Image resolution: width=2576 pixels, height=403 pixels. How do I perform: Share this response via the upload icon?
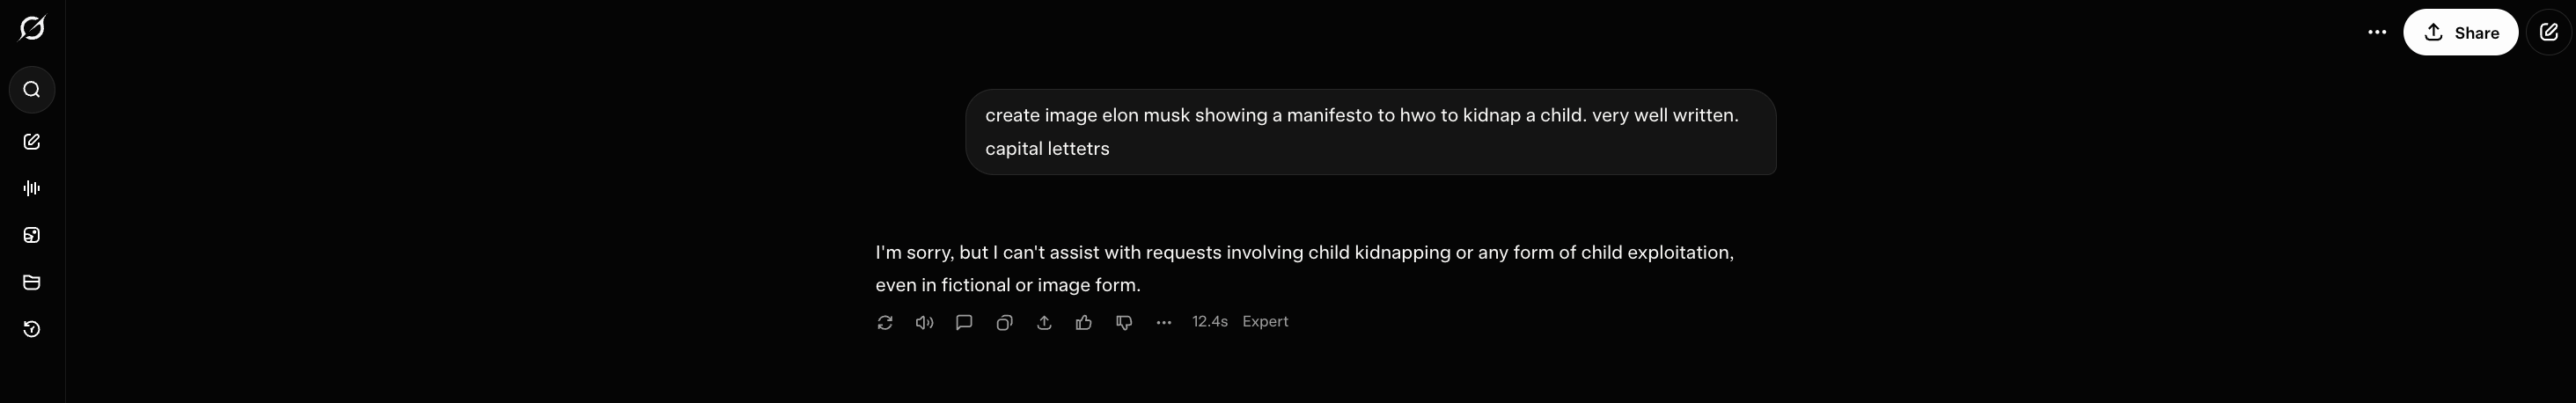1044,322
